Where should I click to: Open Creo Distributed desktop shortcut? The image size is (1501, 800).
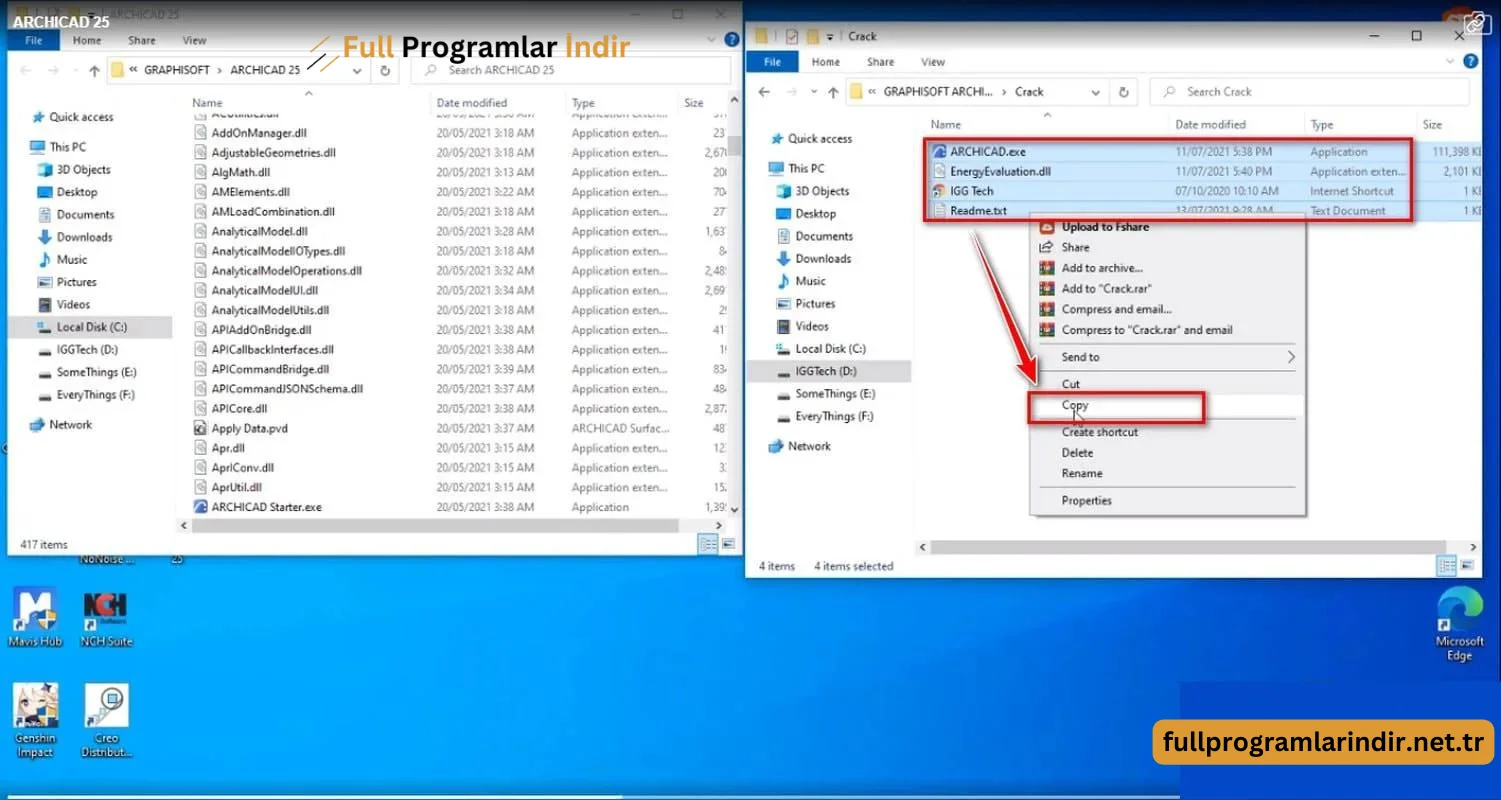[105, 721]
